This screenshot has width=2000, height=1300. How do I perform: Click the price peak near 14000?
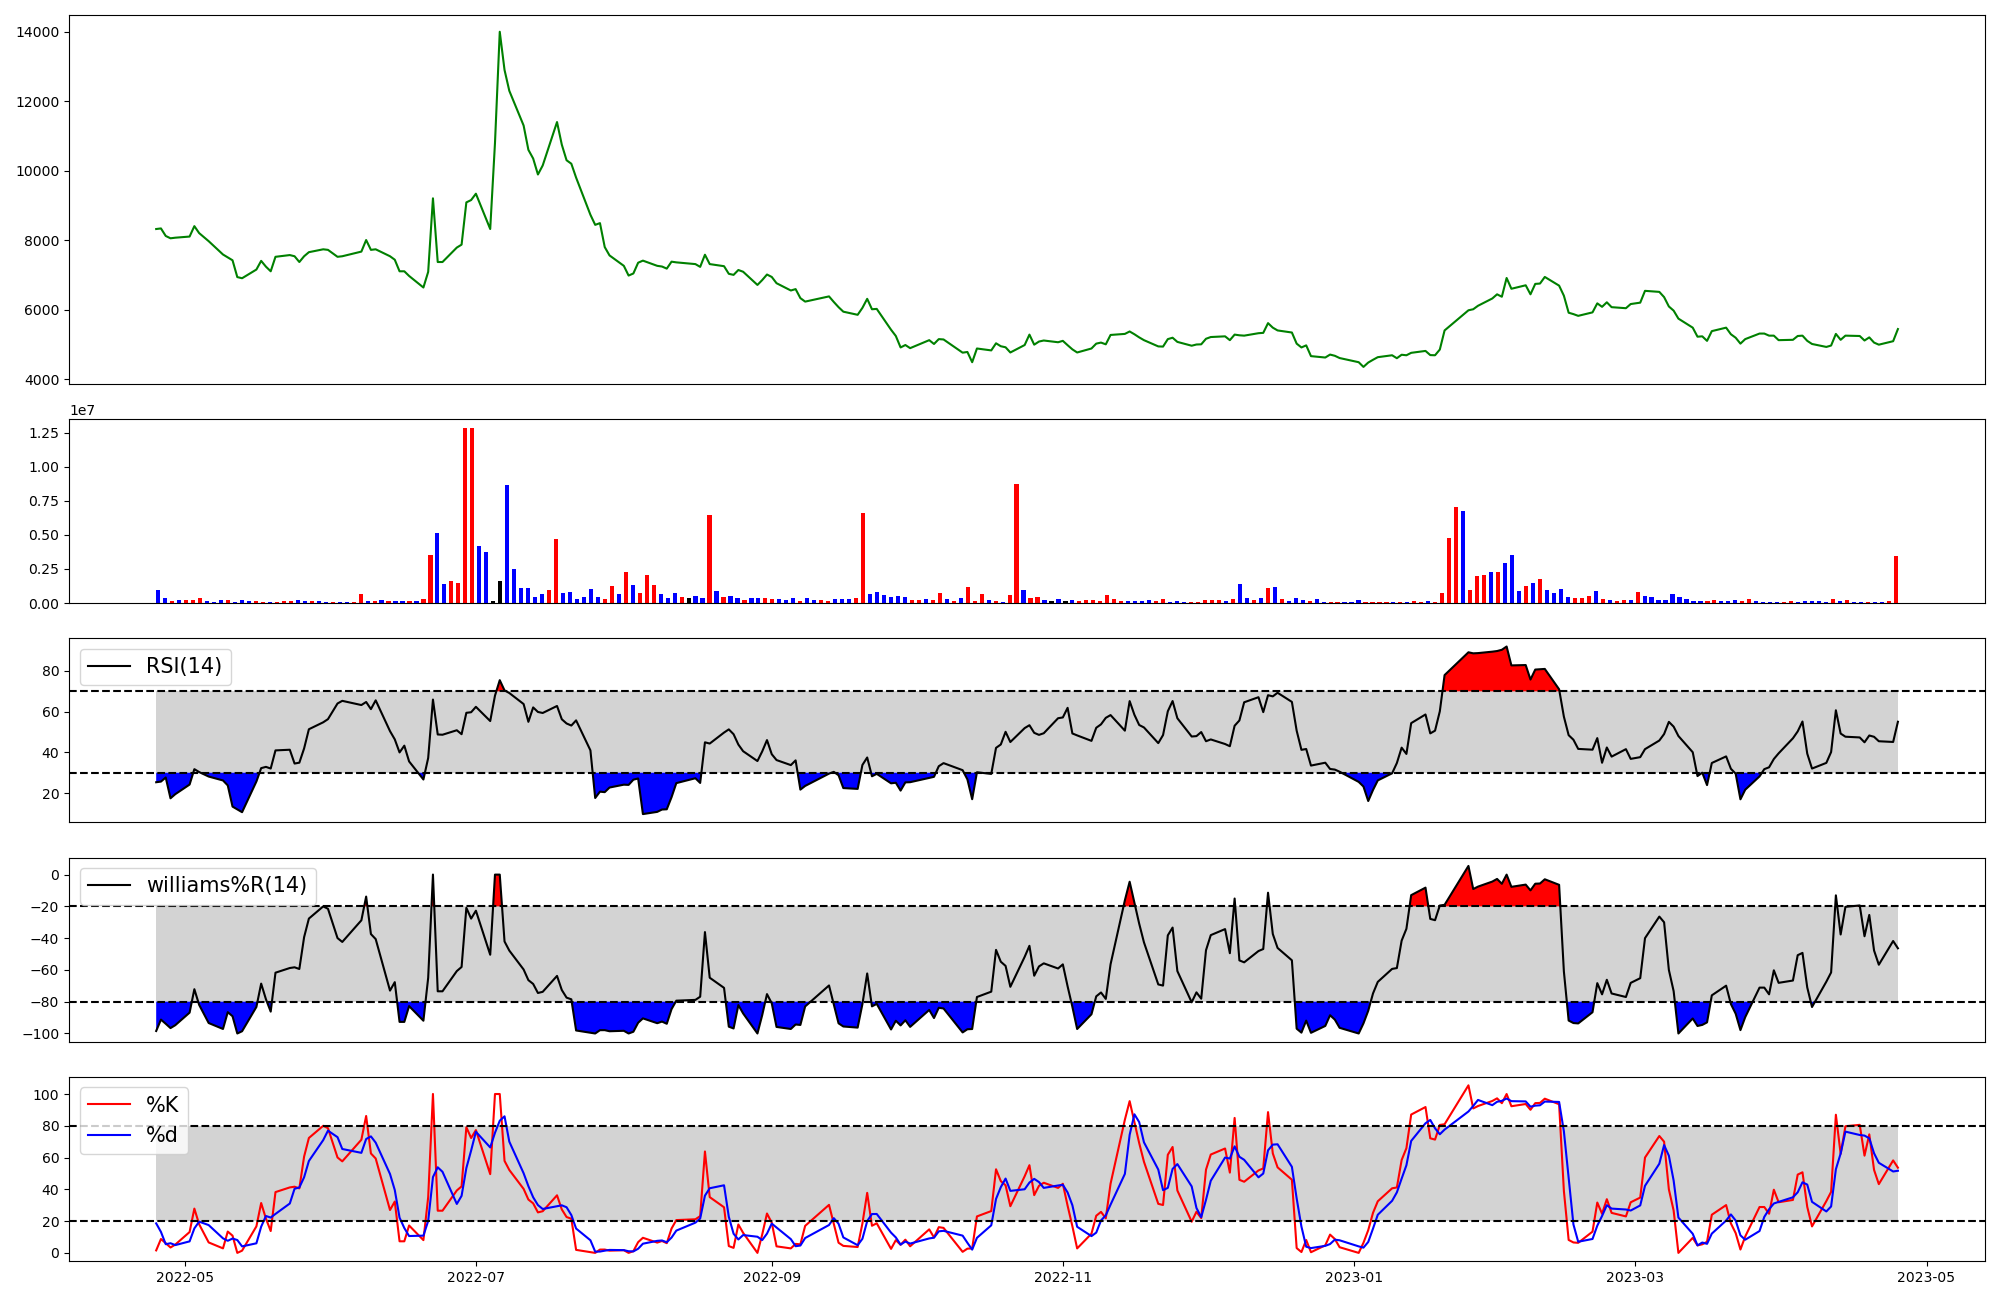click(x=500, y=32)
